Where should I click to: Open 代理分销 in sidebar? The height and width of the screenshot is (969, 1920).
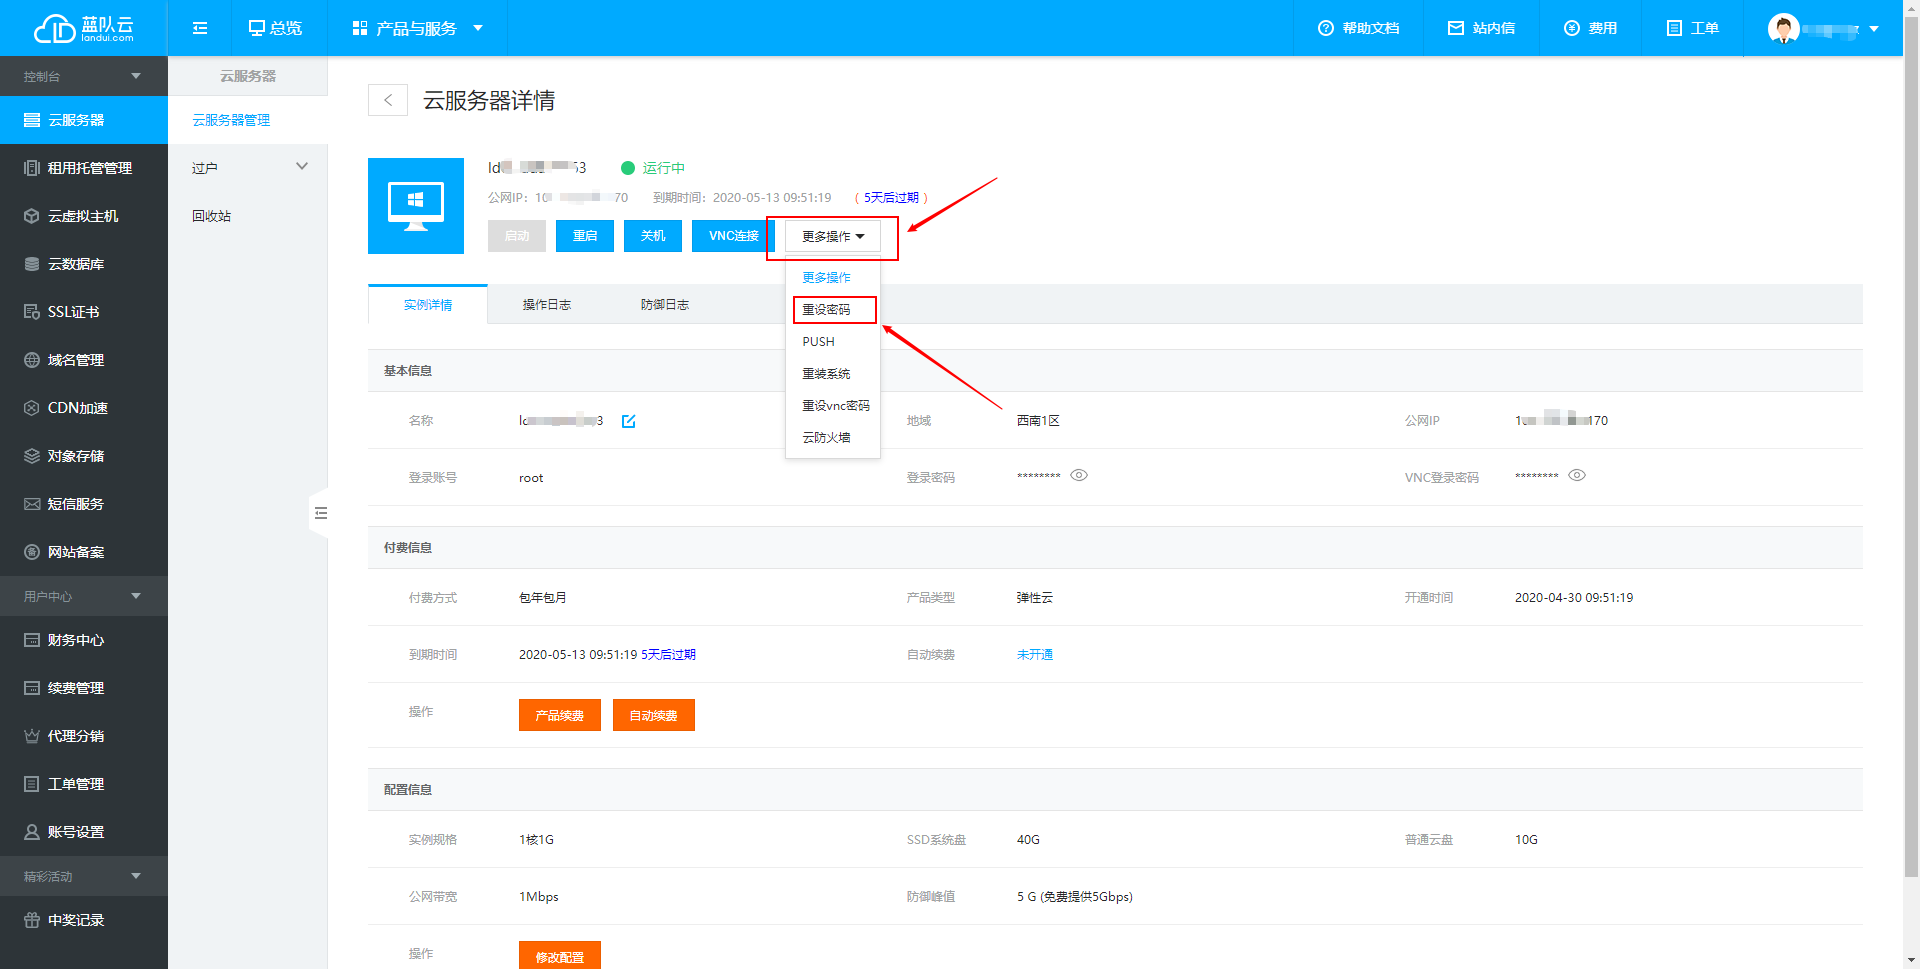pos(84,736)
